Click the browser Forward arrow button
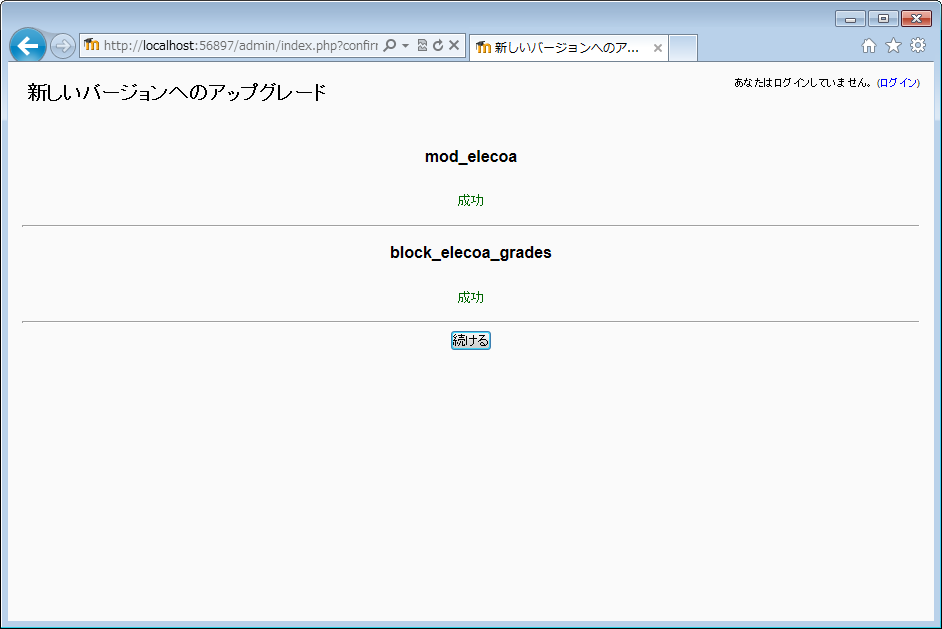 coord(62,46)
